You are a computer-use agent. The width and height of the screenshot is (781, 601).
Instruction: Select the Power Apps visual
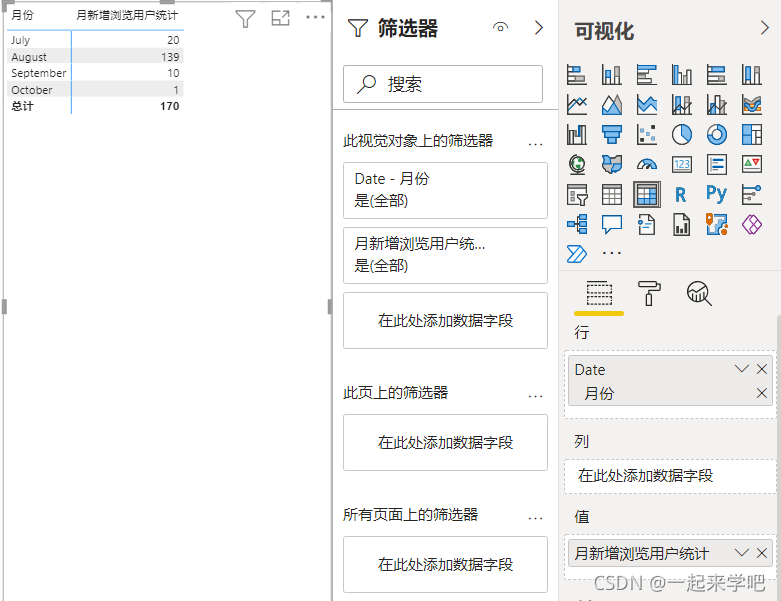click(752, 224)
